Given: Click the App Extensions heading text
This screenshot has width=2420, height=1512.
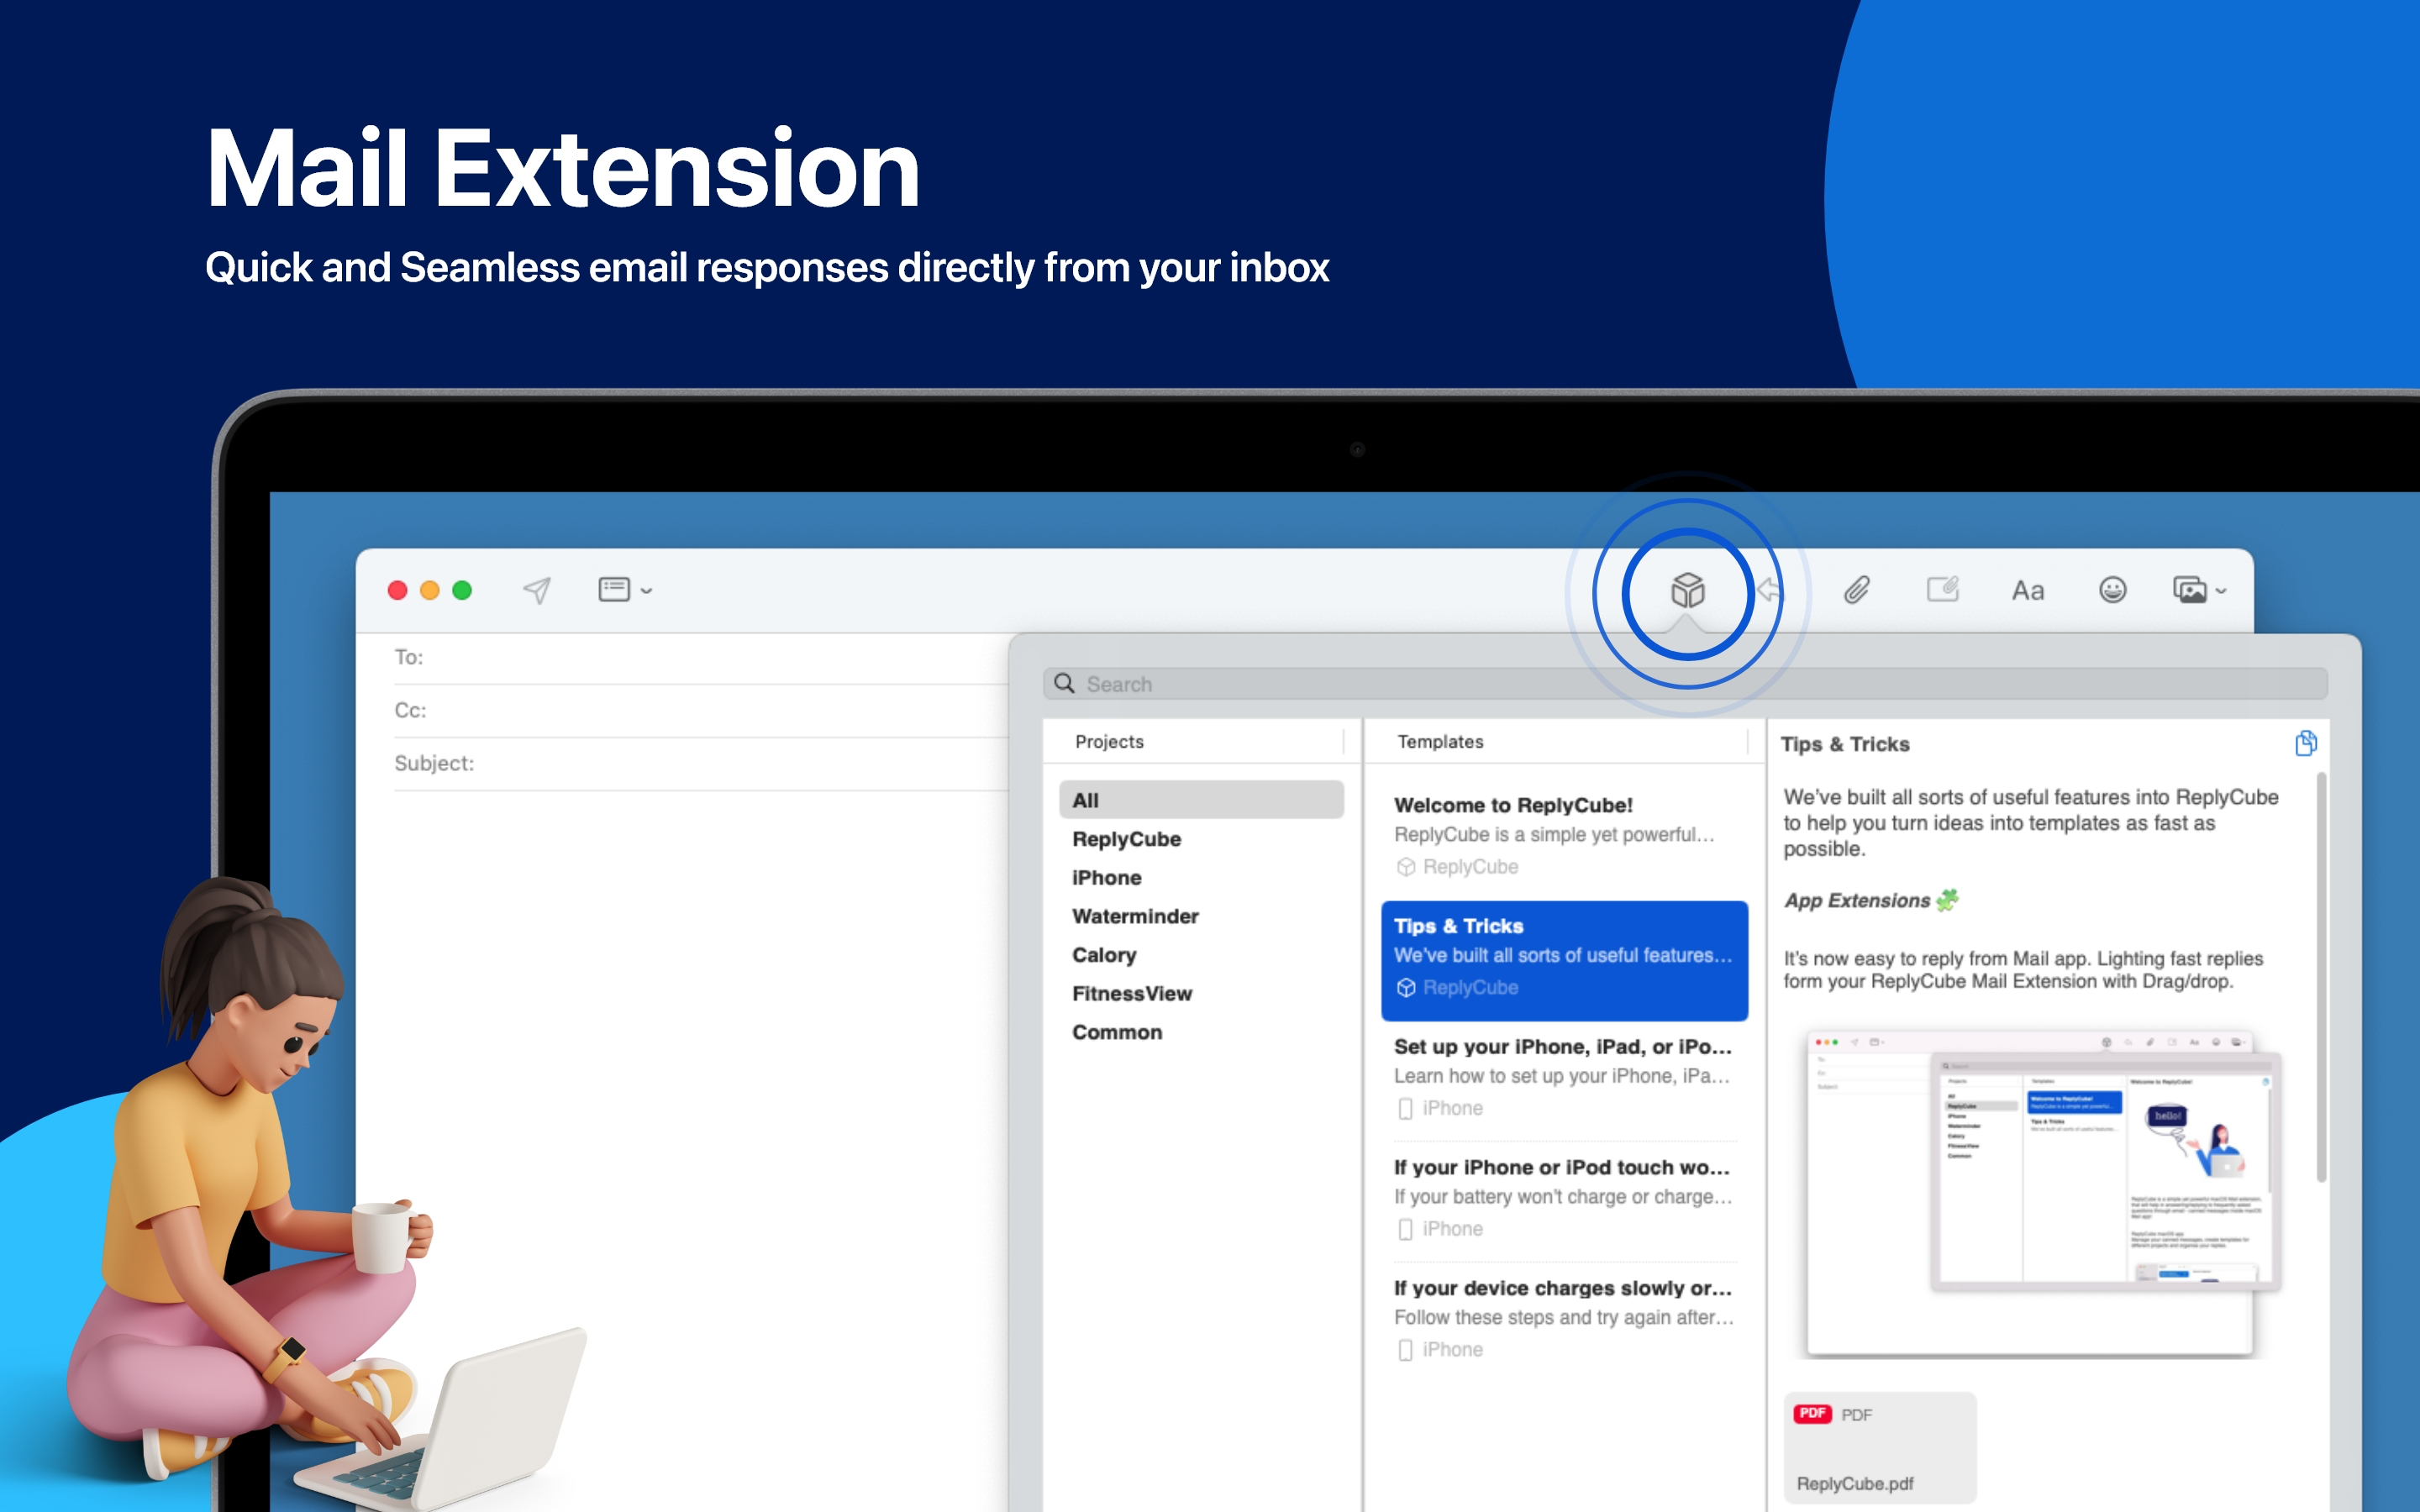Looking at the screenshot, I should [1857, 901].
